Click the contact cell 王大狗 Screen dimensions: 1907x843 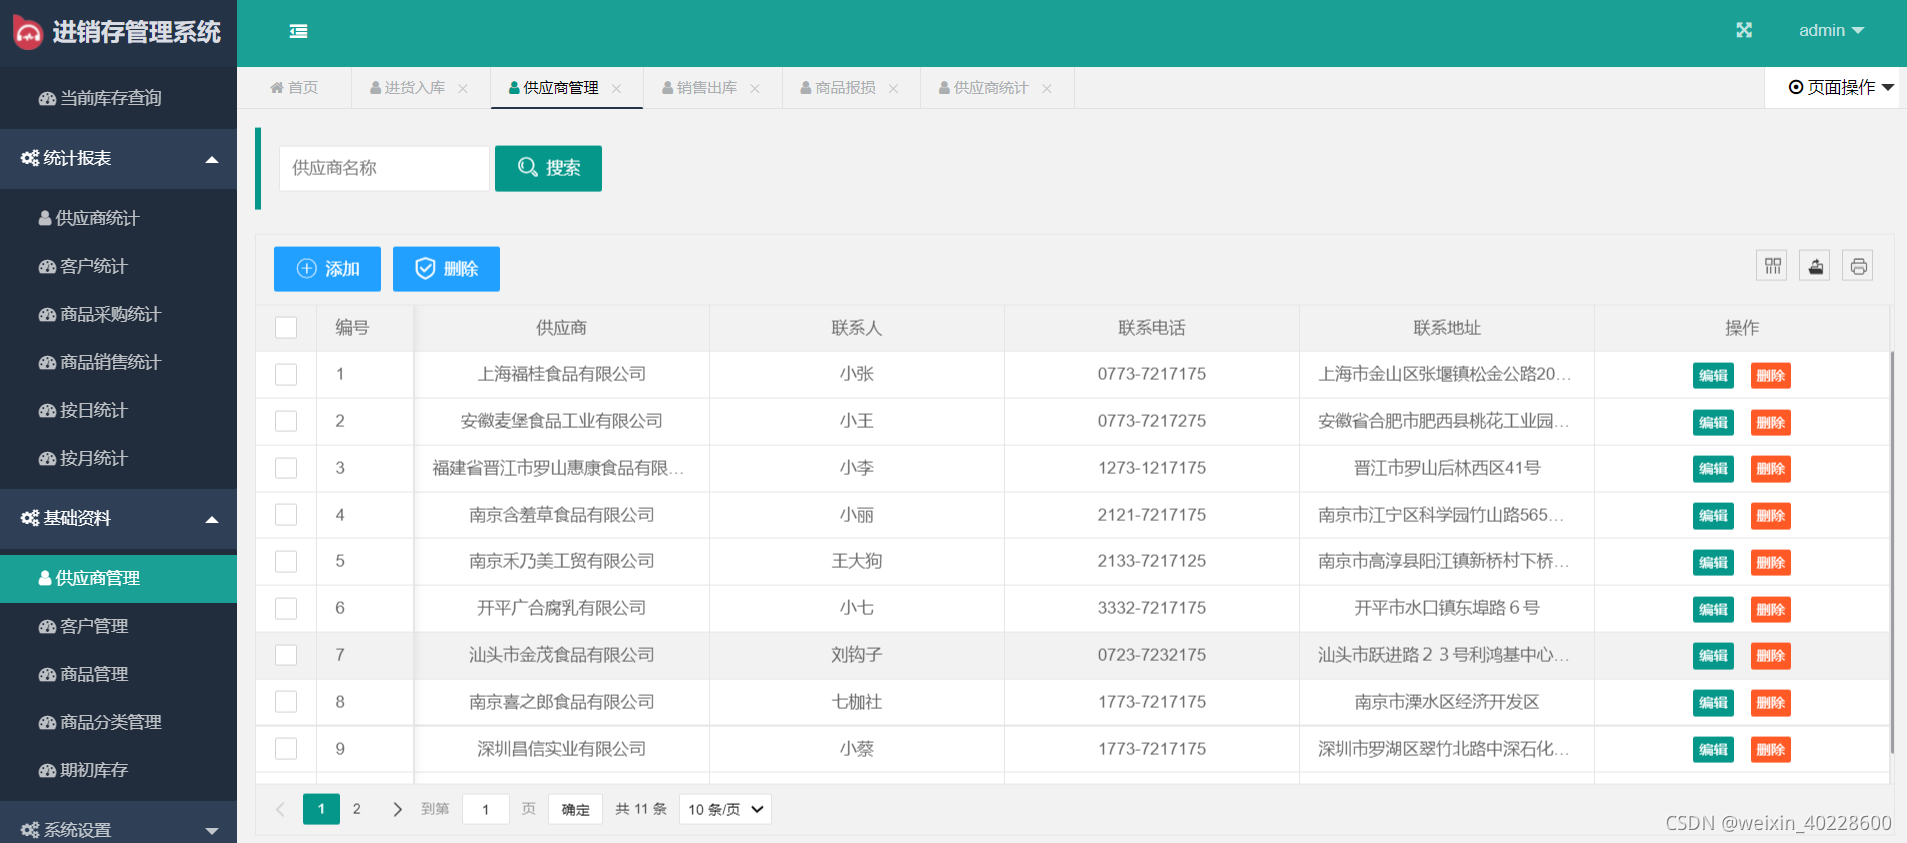[x=857, y=561]
